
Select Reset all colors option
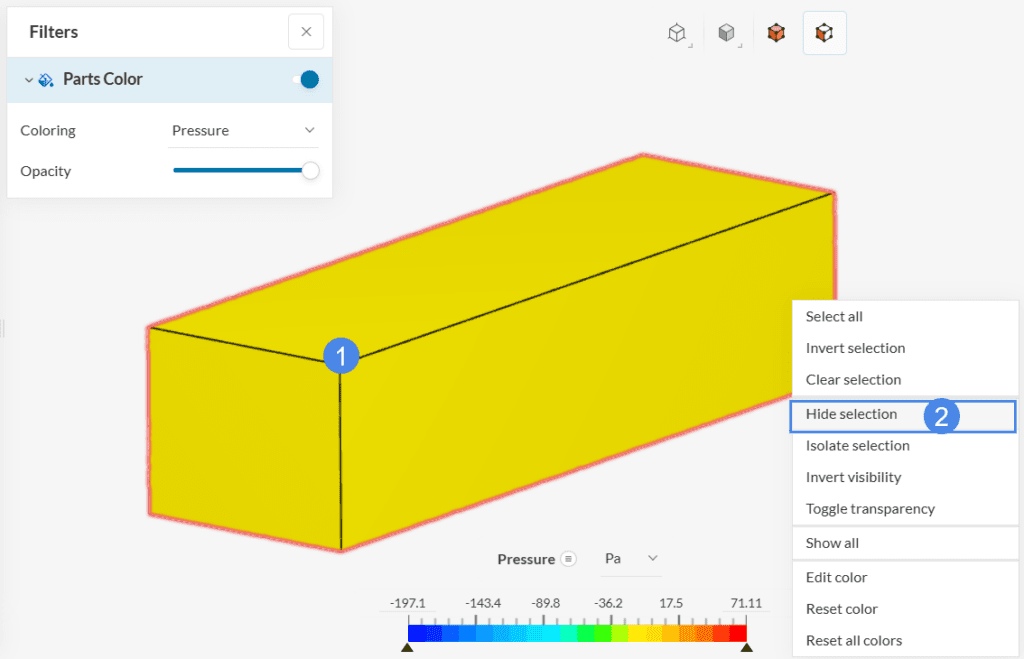[x=853, y=641]
